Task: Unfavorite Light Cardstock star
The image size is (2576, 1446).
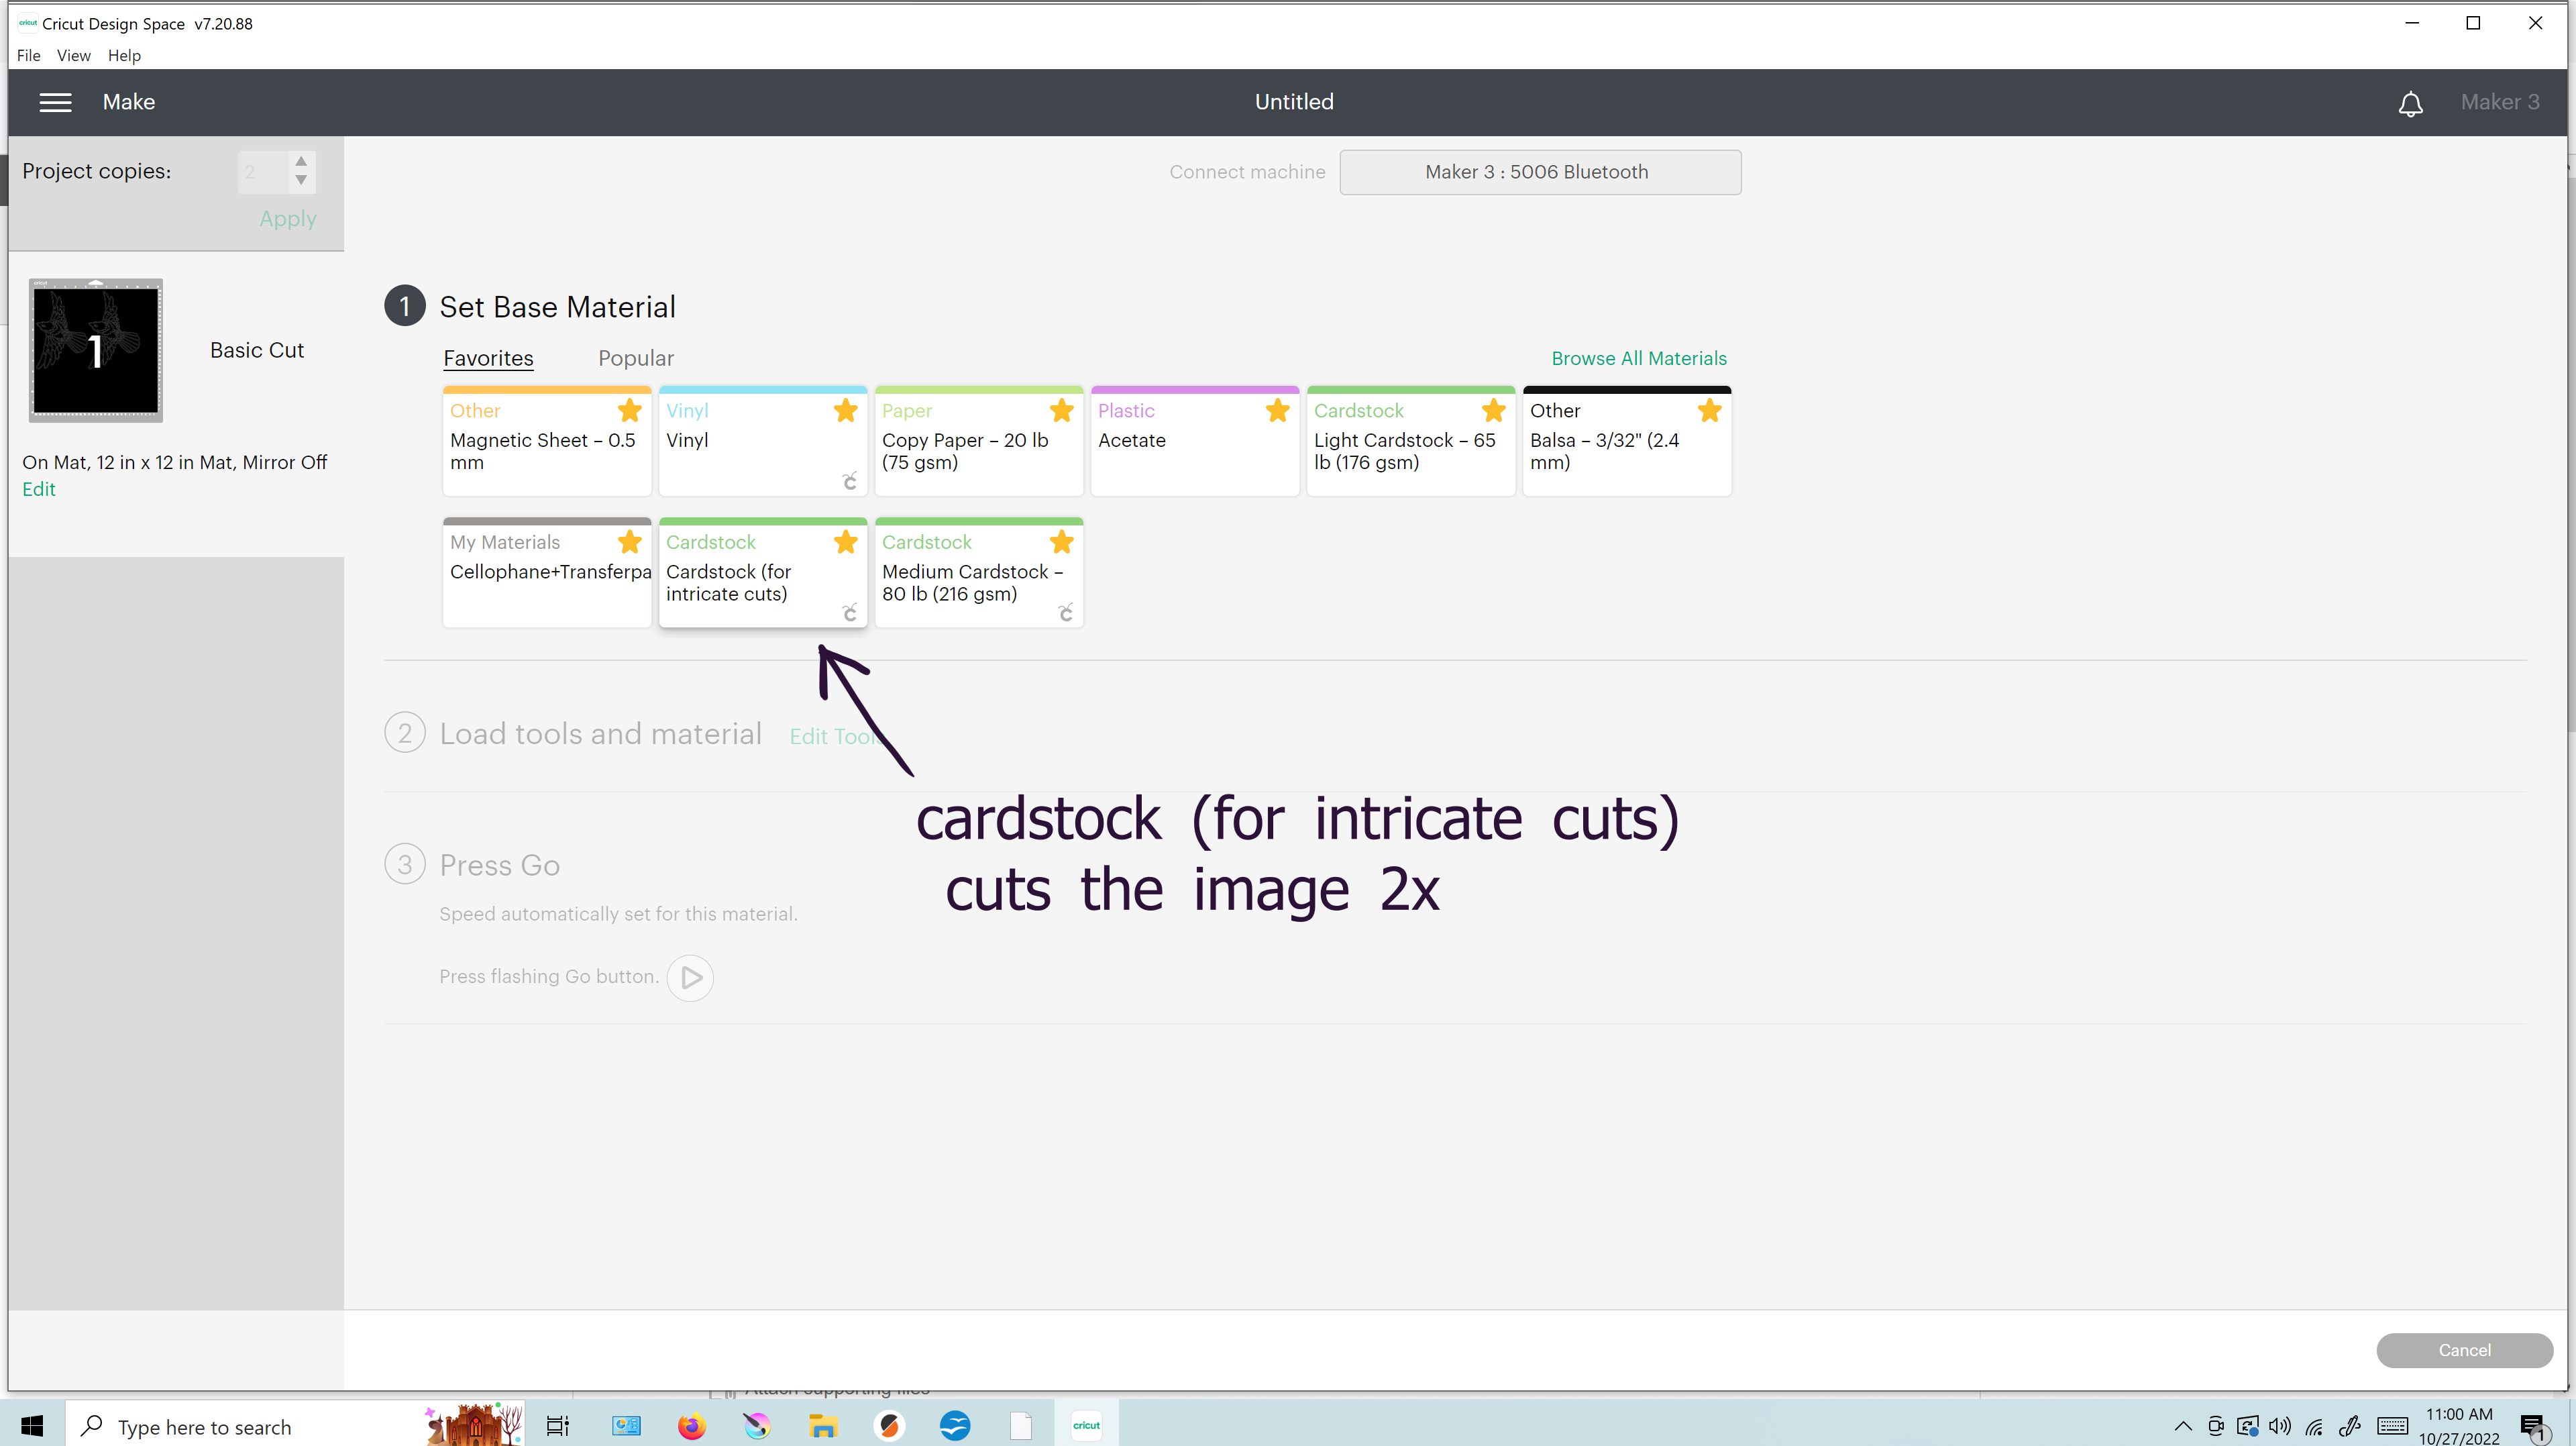Action: 1494,410
